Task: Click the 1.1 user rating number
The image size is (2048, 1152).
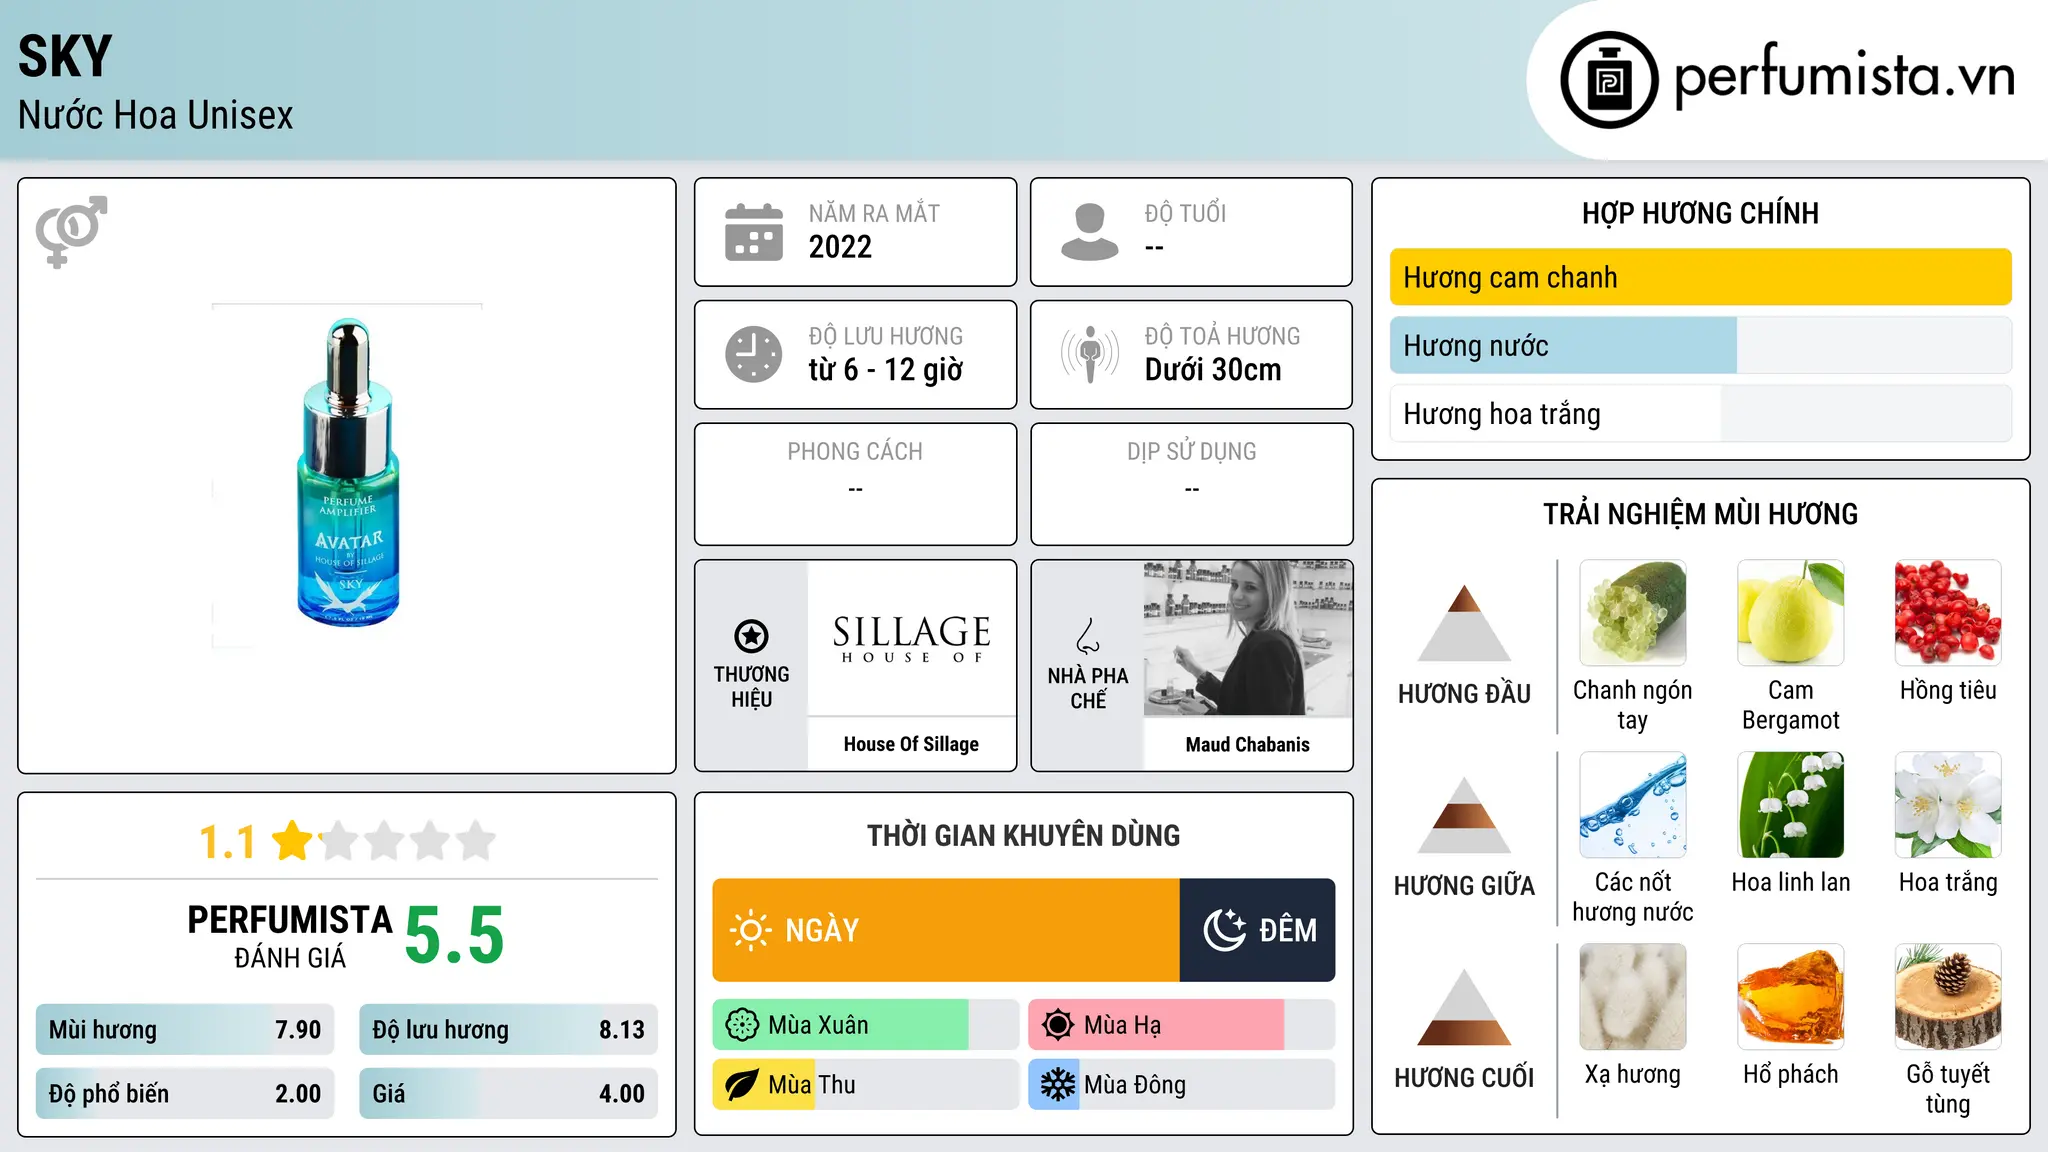Action: [x=227, y=842]
